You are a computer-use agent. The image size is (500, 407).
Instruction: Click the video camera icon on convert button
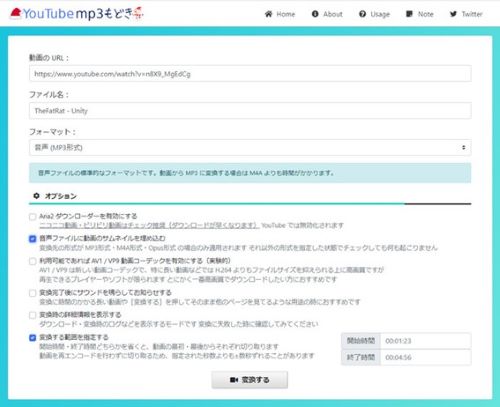[234, 380]
